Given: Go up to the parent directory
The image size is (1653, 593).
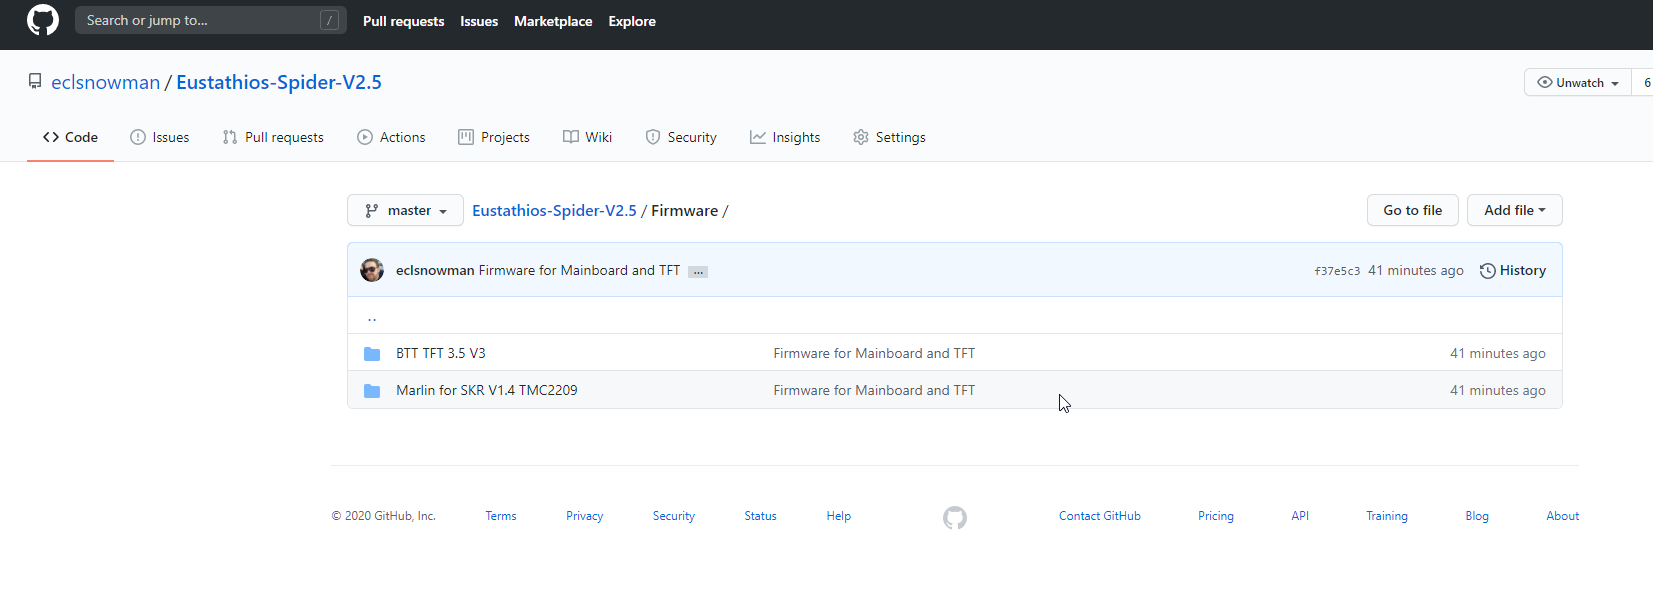Looking at the screenshot, I should 372,317.
